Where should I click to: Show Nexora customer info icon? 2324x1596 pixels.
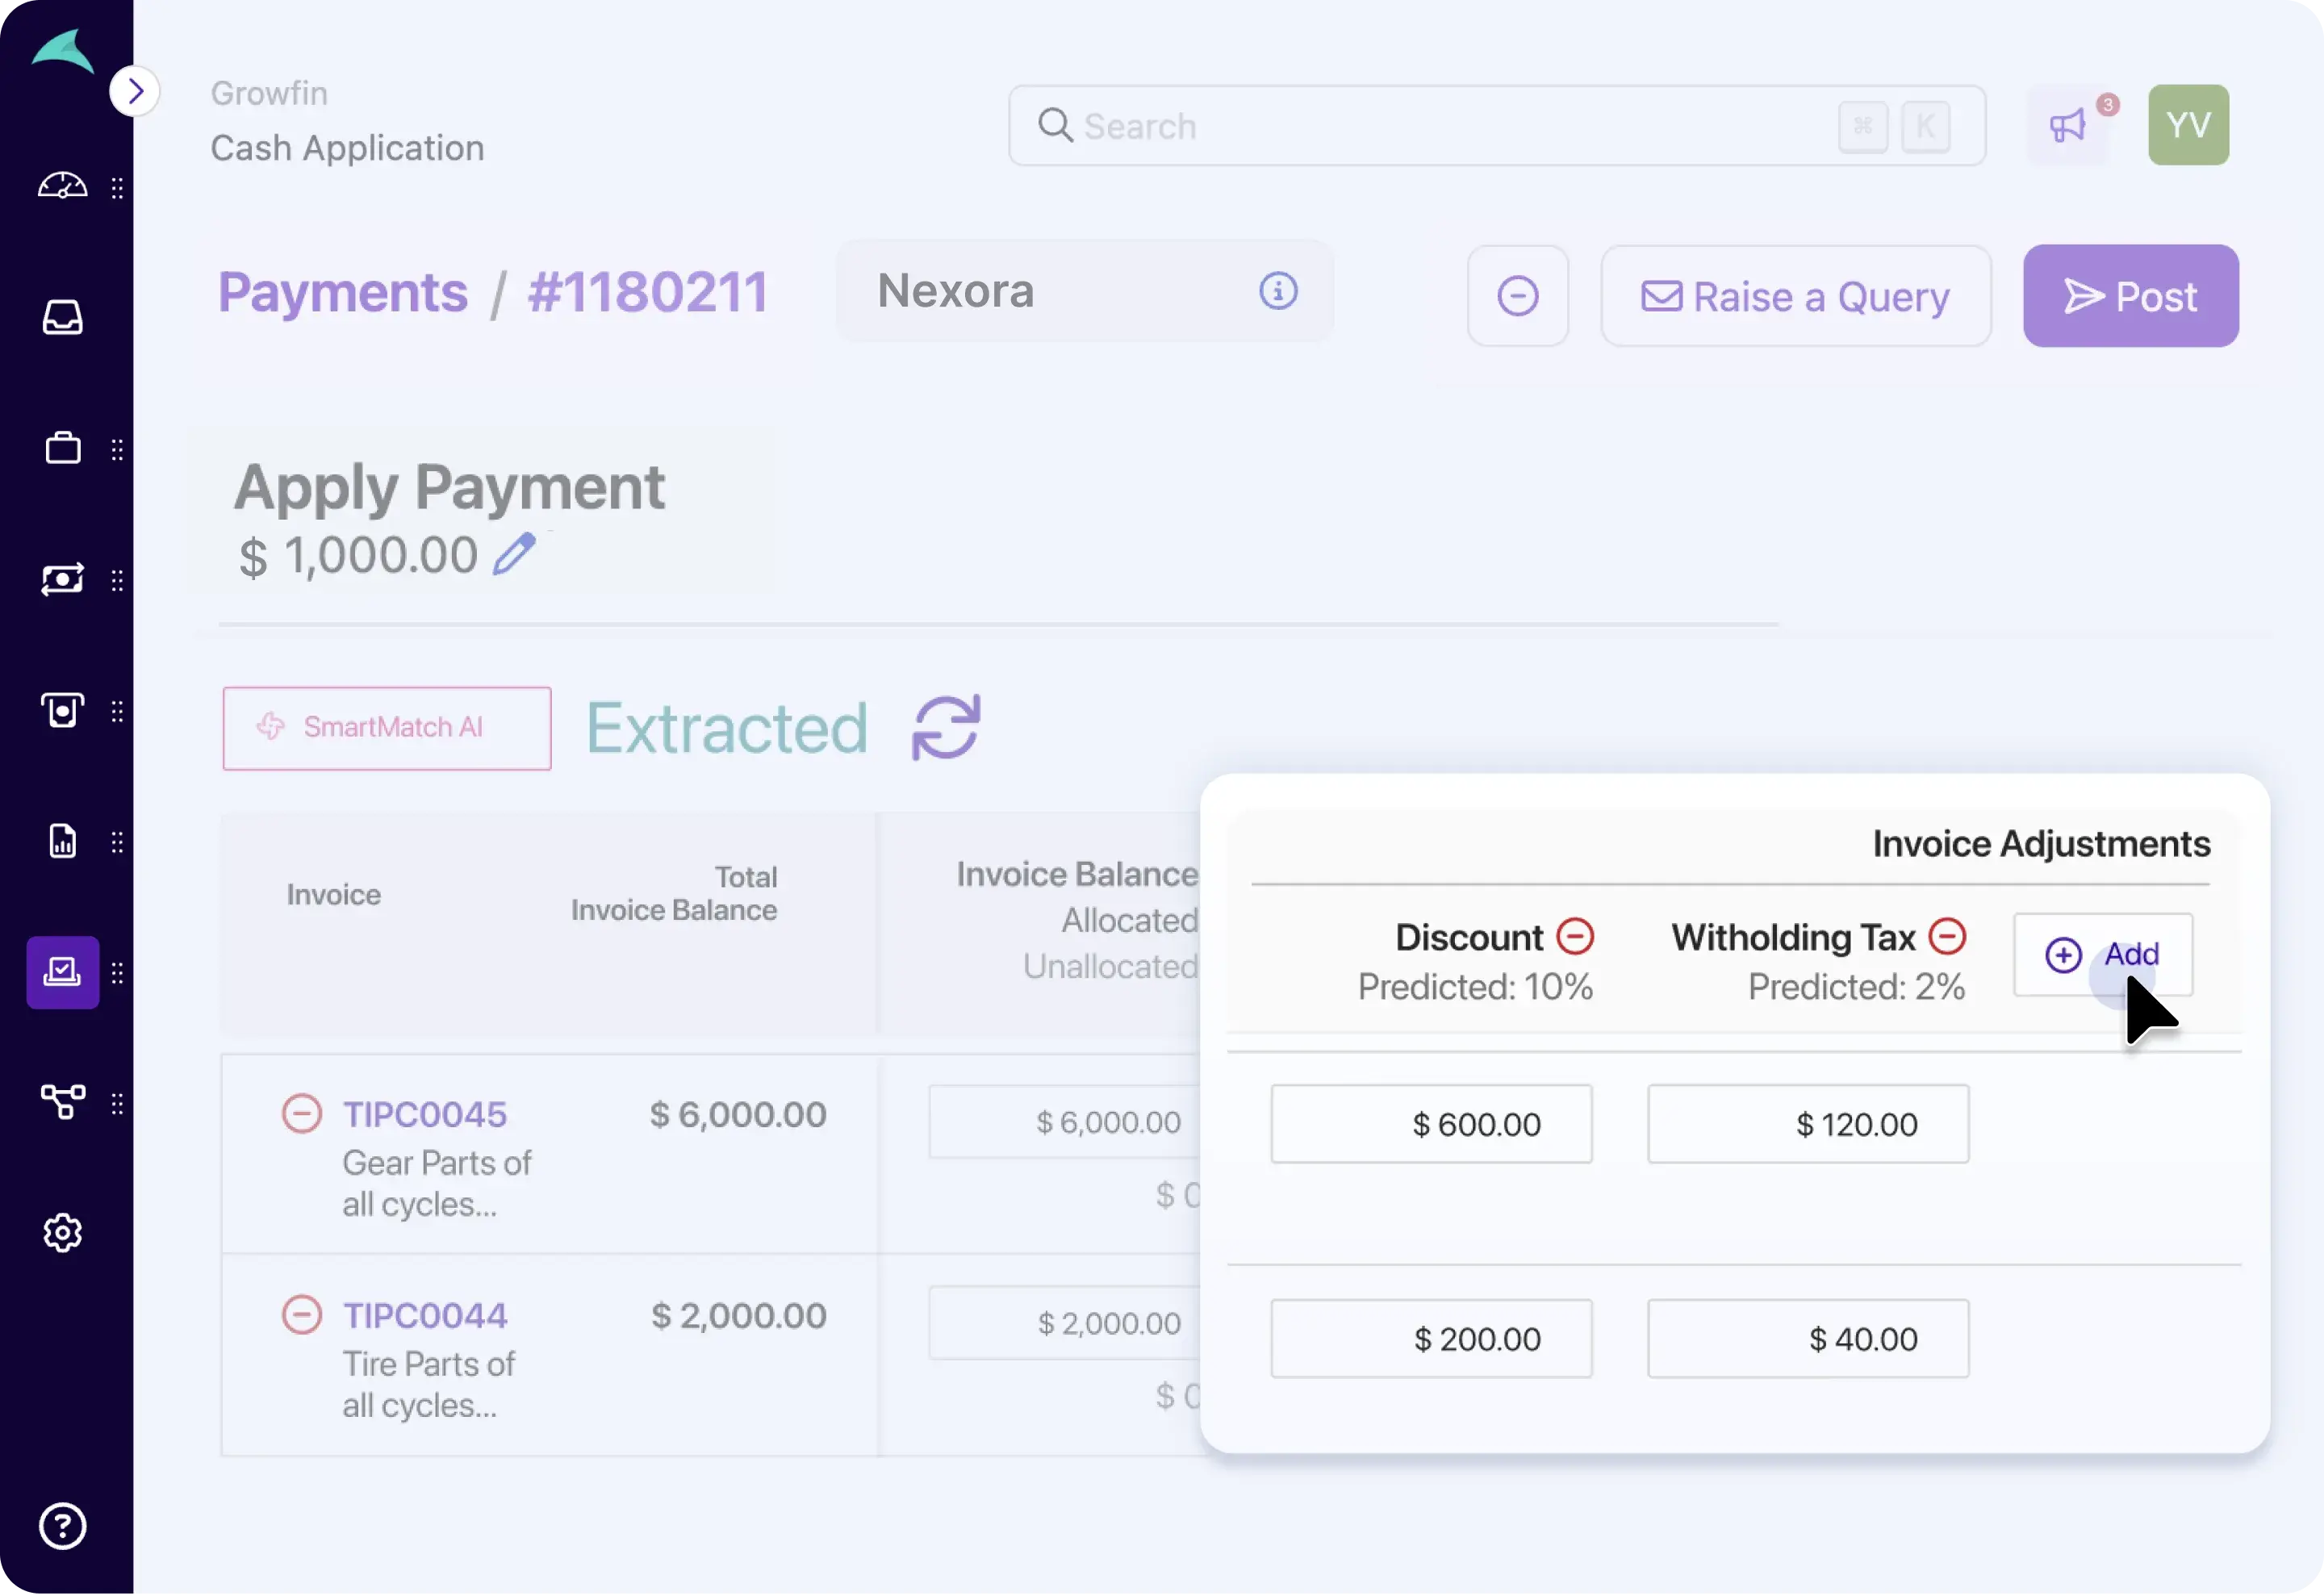point(1277,291)
